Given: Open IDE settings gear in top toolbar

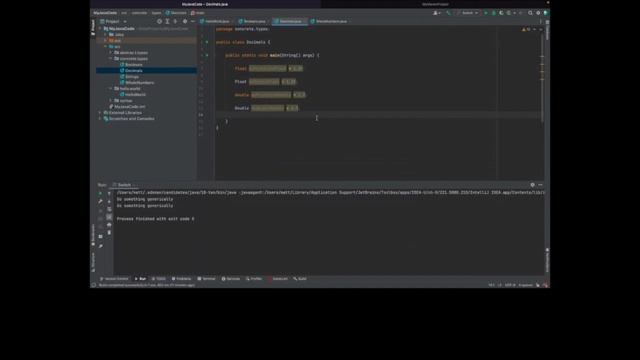Looking at the screenshot, I should [538, 13].
